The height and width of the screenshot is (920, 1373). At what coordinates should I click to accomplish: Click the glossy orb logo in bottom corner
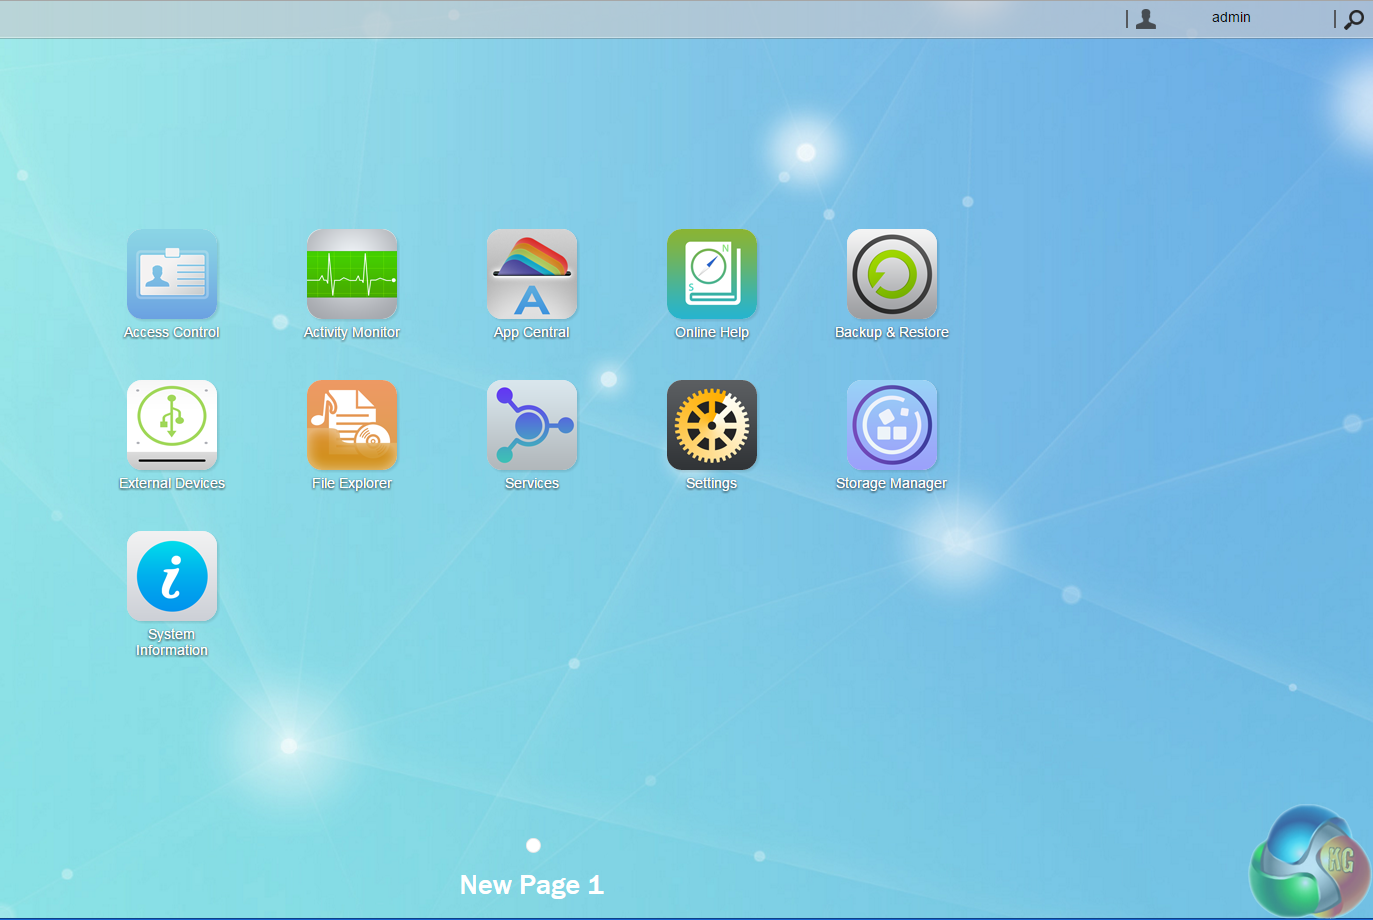point(1308,861)
